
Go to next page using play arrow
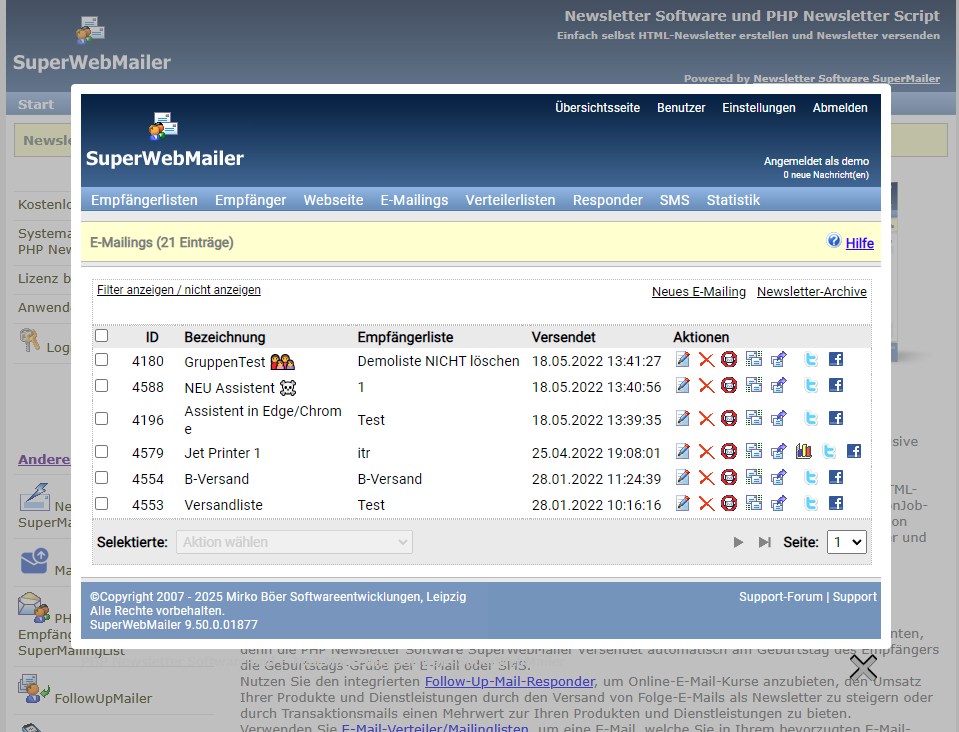pos(738,542)
